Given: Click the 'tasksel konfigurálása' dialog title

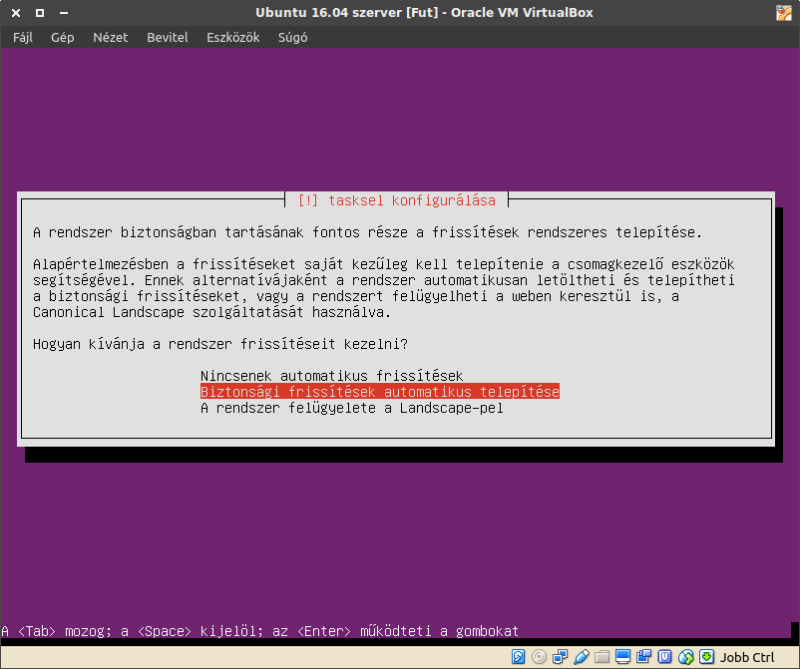Looking at the screenshot, I should pyautogui.click(x=396, y=201).
